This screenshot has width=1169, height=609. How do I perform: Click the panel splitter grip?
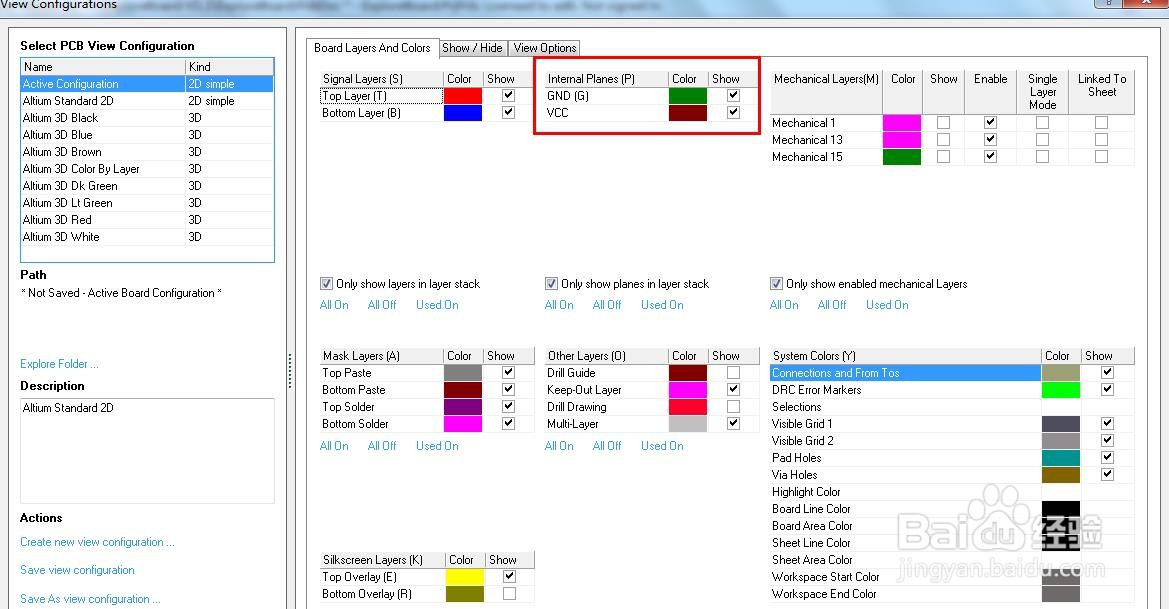(289, 370)
